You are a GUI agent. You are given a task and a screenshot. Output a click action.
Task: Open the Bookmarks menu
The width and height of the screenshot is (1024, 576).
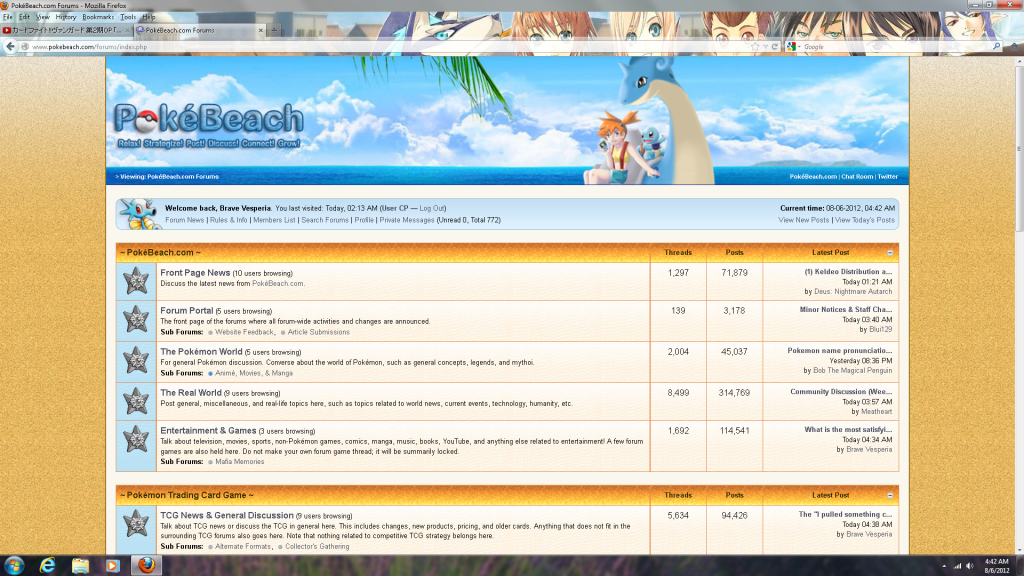click(98, 17)
